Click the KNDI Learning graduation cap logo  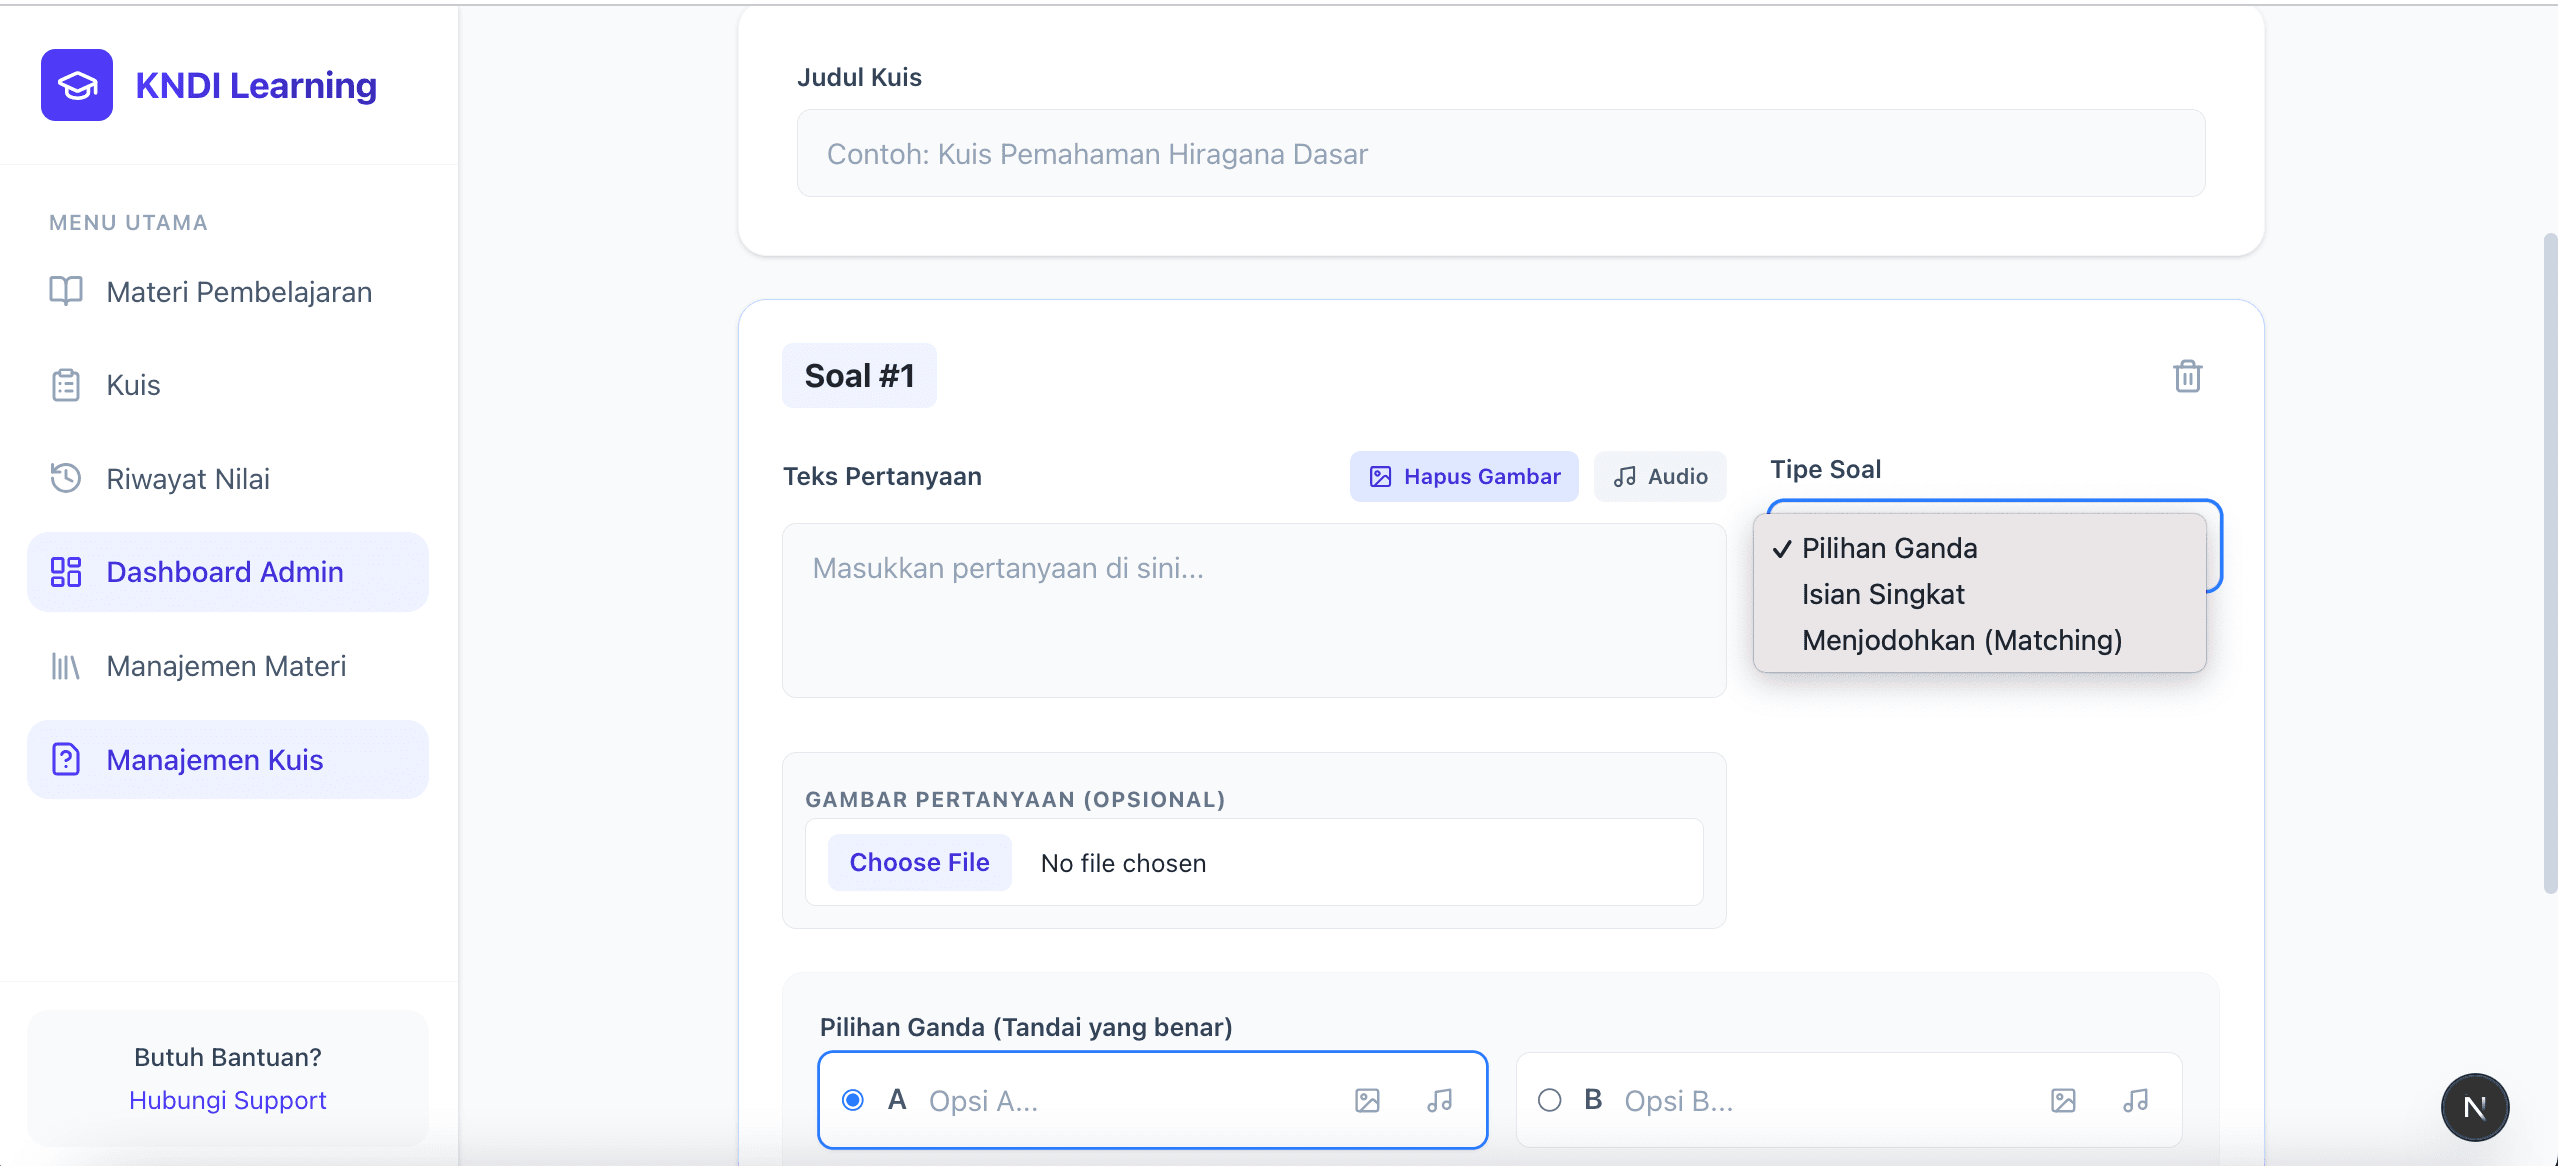(77, 85)
